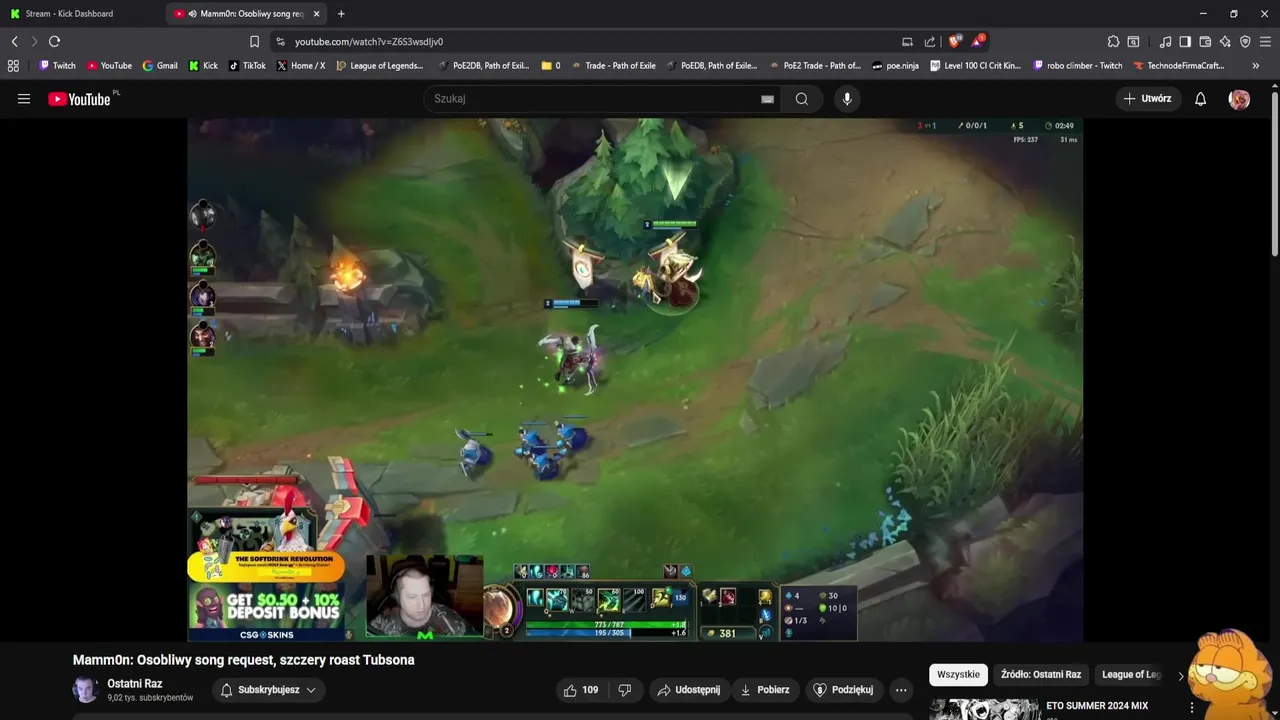The image size is (1280, 720).
Task: Show hidden bookmarks with double chevron
Action: pyautogui.click(x=1256, y=65)
